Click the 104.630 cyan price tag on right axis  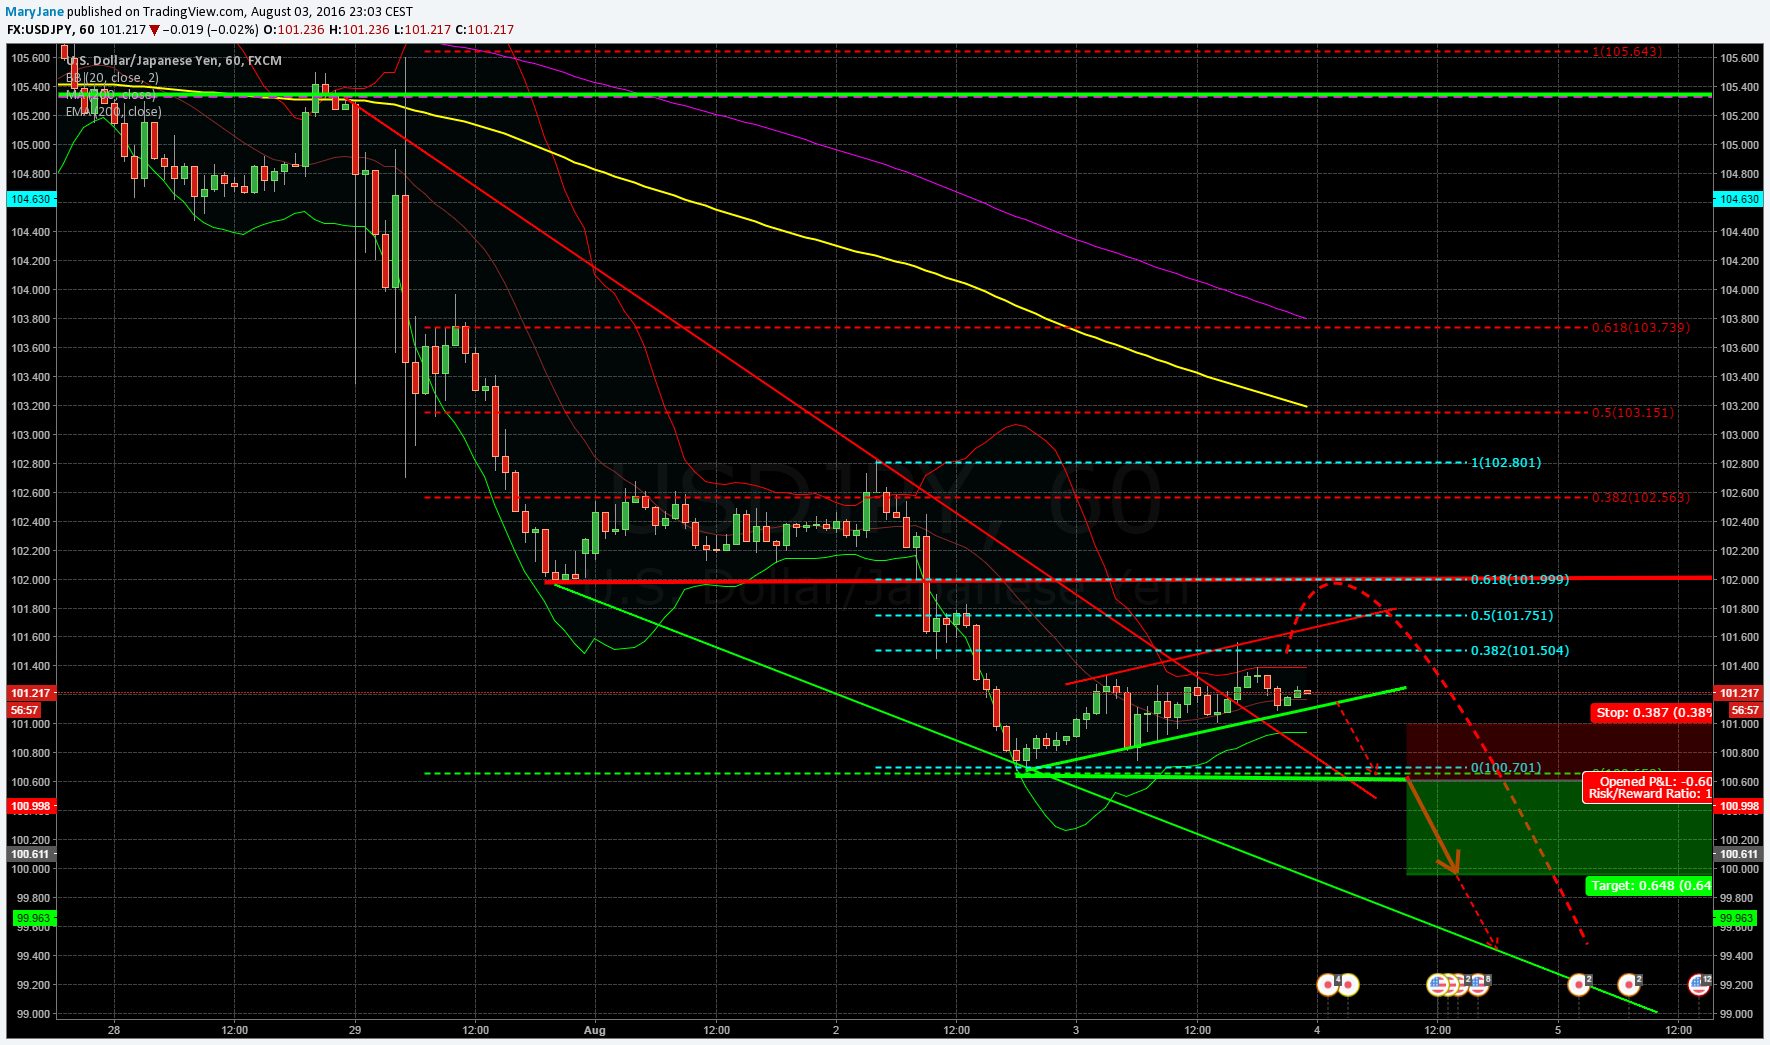pyautogui.click(x=1738, y=200)
